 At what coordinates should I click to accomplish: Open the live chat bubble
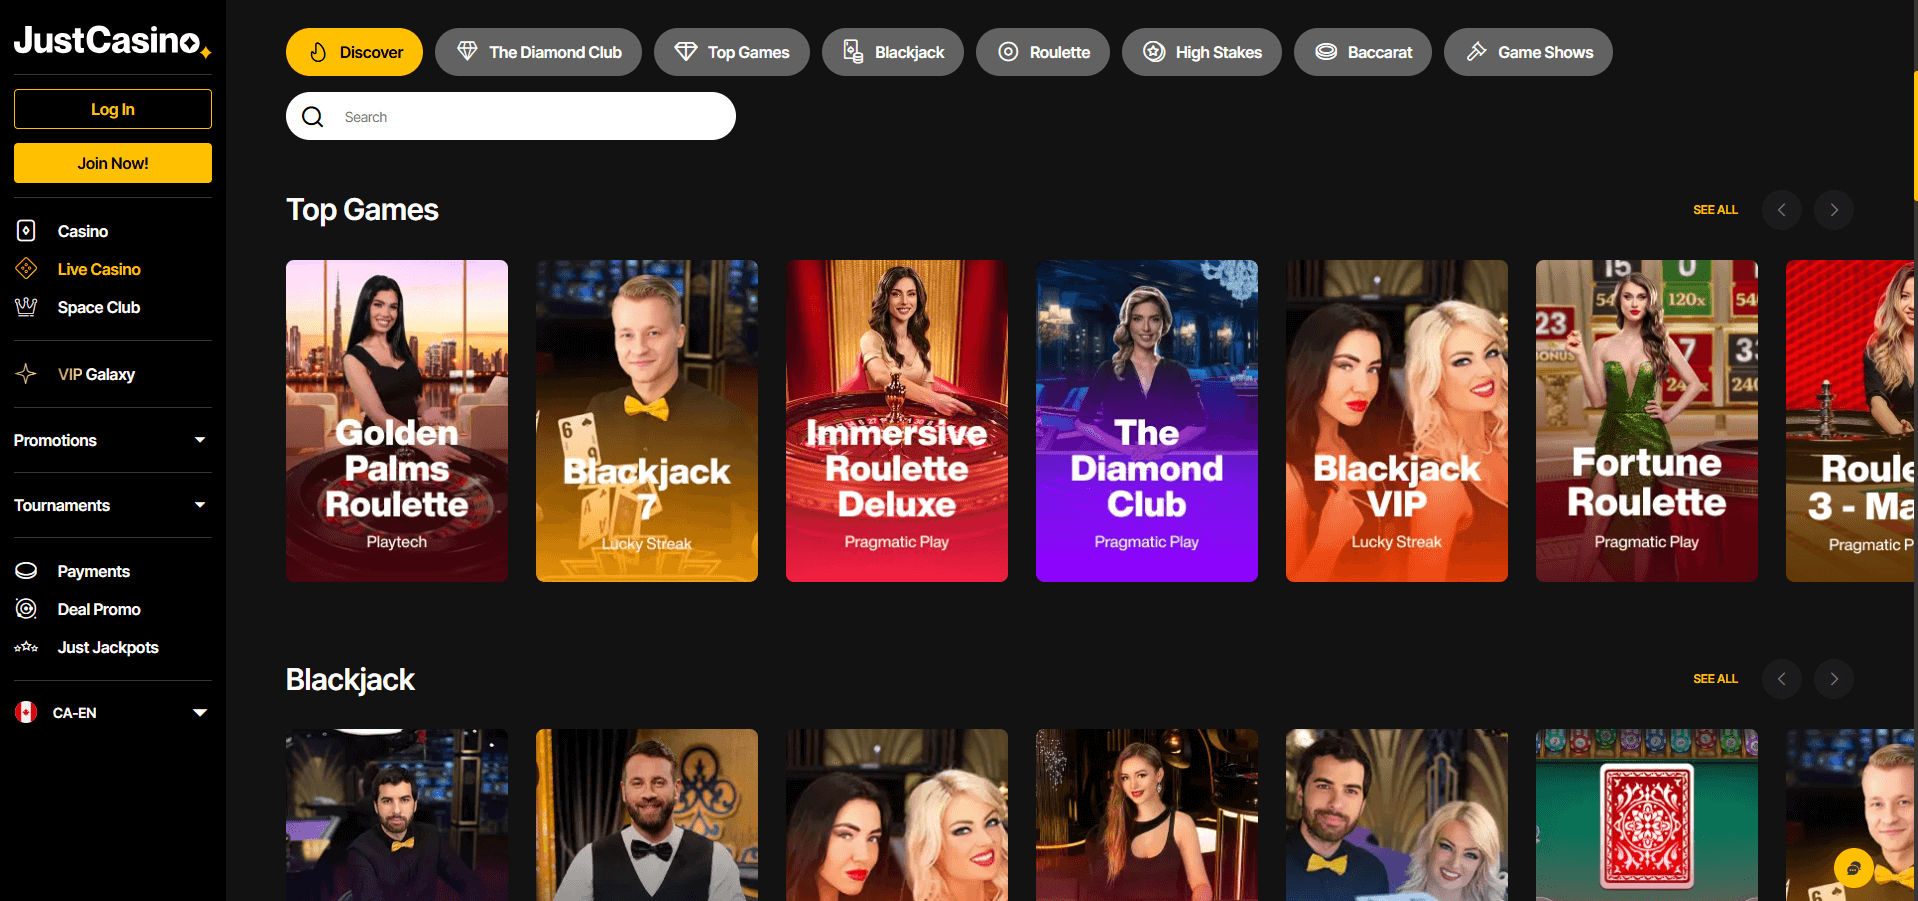[1855, 868]
